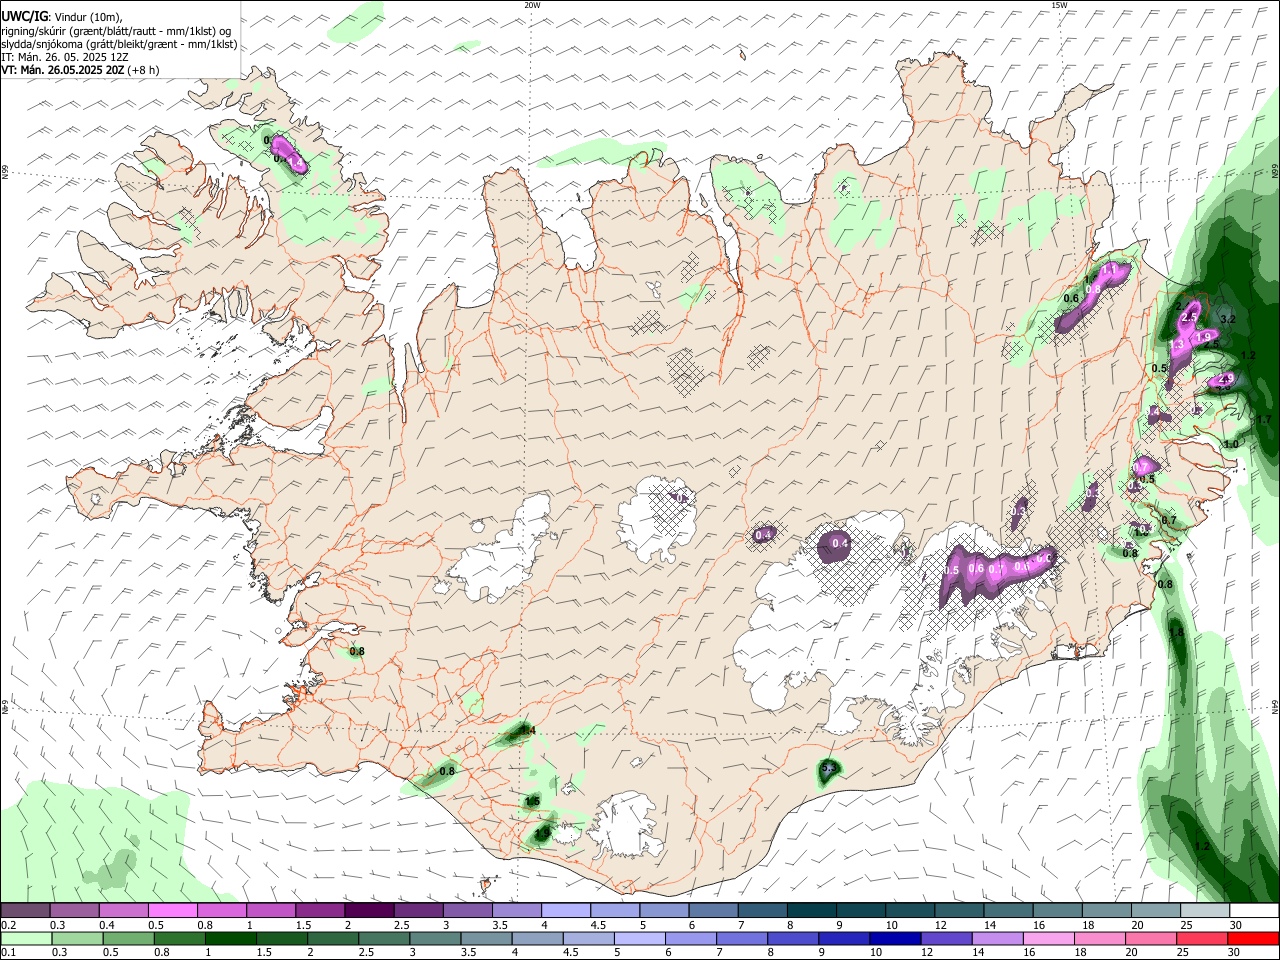Click the '1.8' rain value off southeast coast
Screen dimensions: 1280x960
1176,633
